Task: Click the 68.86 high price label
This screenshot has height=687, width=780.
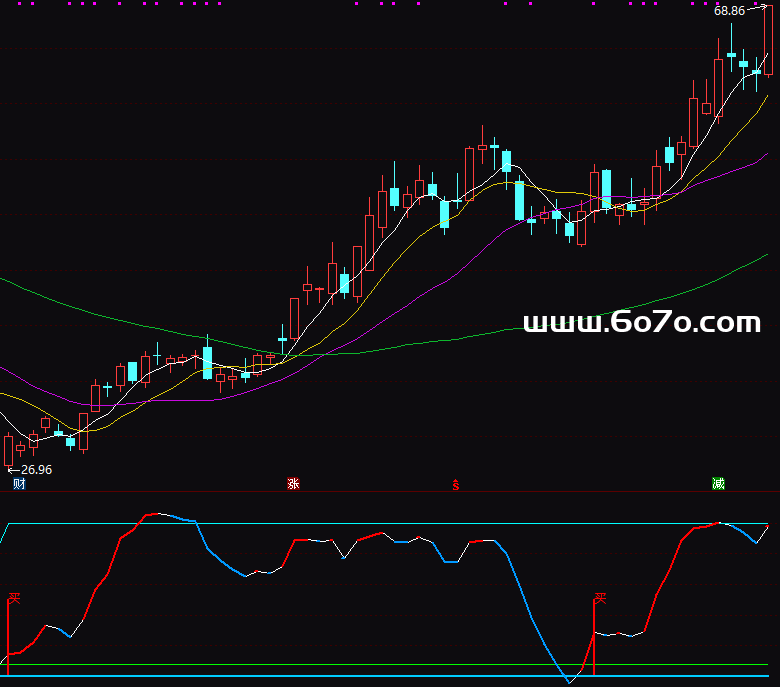Action: click(729, 11)
